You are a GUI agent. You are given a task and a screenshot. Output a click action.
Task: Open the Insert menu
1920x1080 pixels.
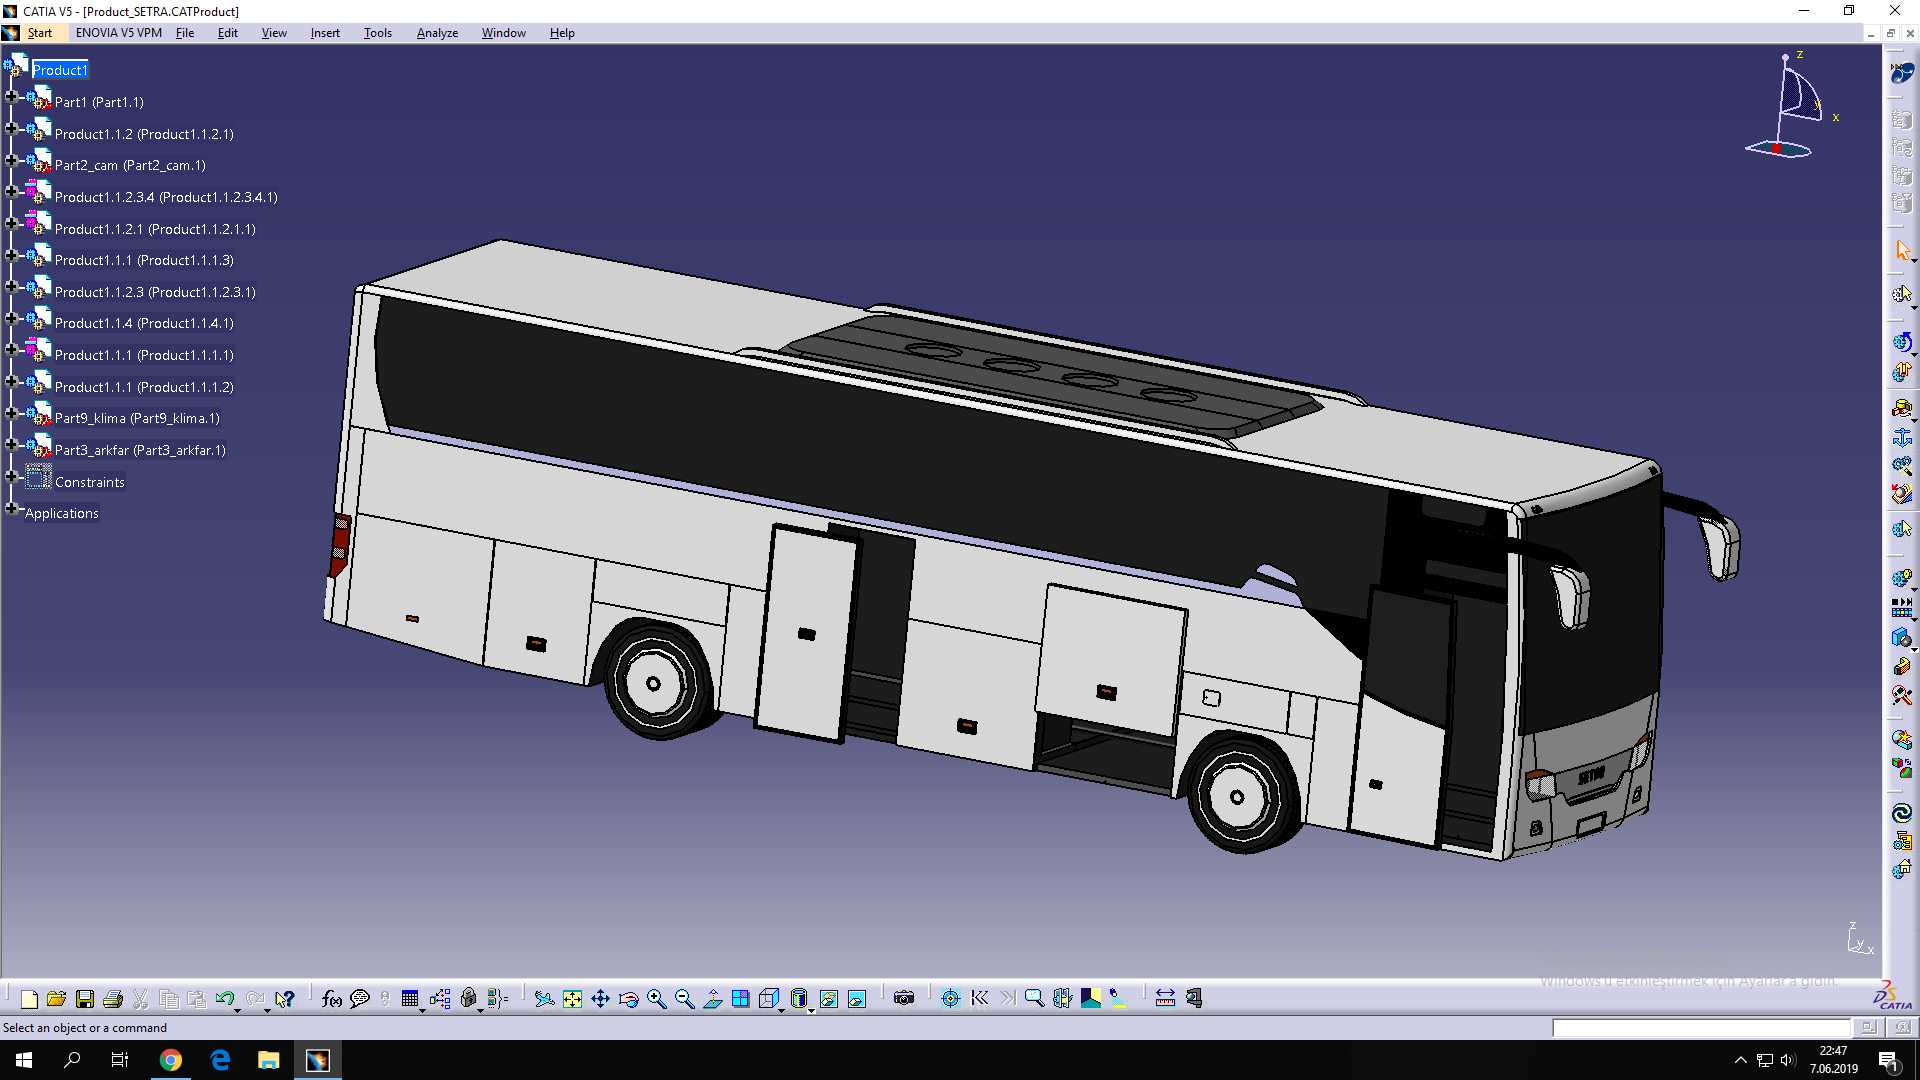pos(325,33)
